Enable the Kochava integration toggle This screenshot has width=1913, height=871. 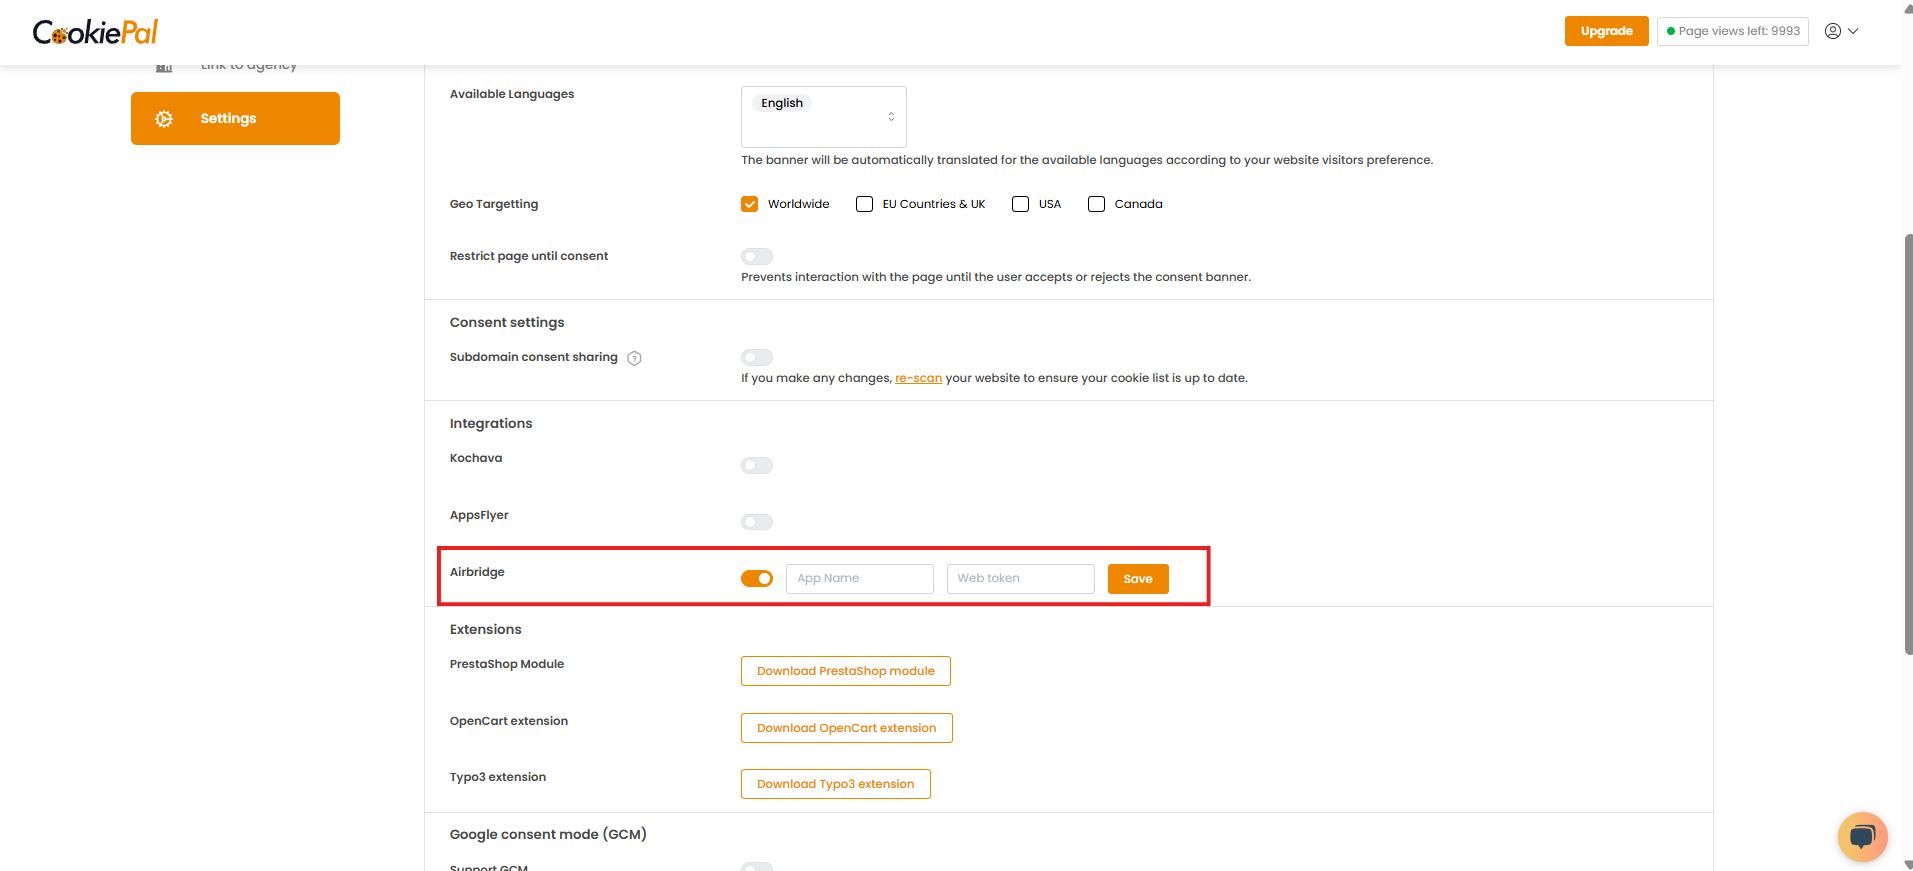pyautogui.click(x=757, y=466)
